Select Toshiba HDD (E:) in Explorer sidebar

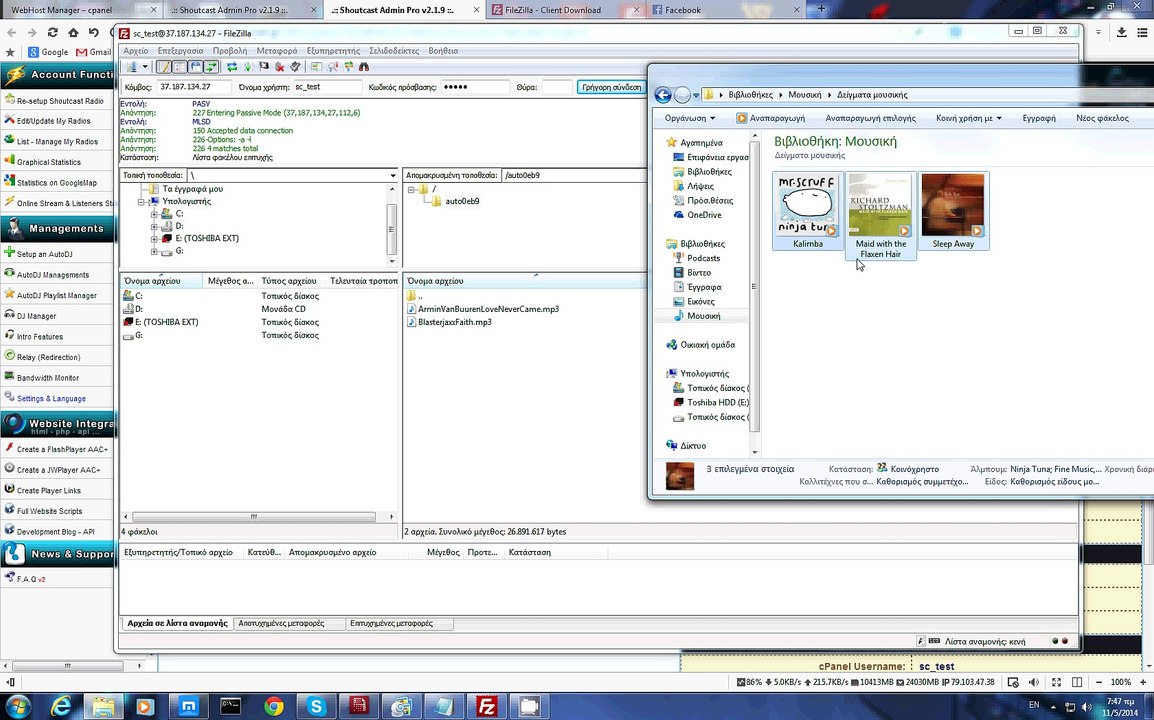point(717,403)
